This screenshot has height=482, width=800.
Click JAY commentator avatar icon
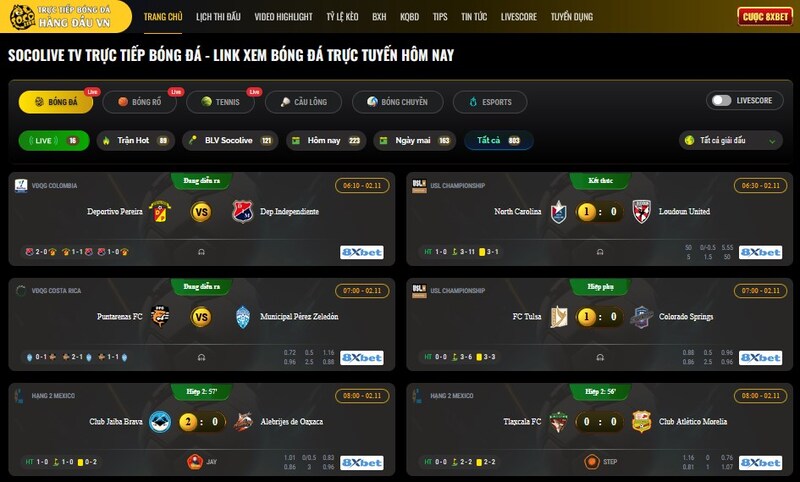195,462
